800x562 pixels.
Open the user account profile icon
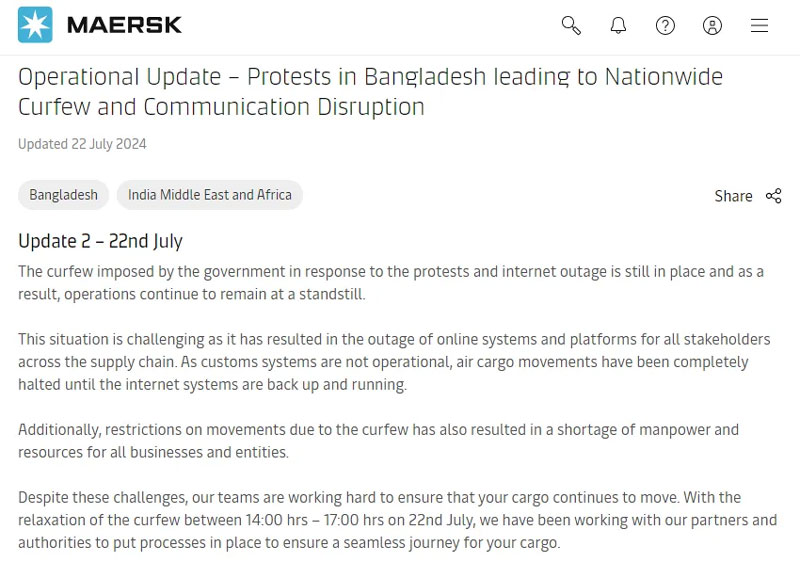[x=712, y=26]
